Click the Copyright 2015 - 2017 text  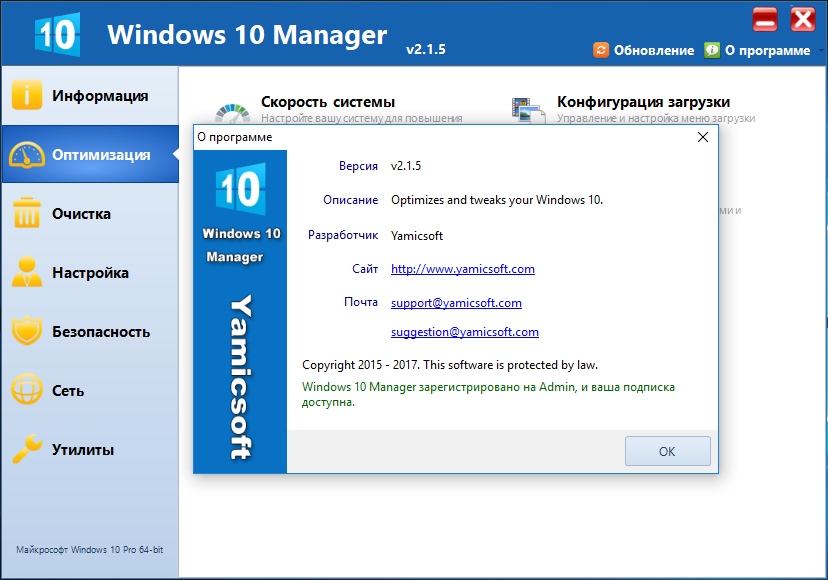(449, 365)
